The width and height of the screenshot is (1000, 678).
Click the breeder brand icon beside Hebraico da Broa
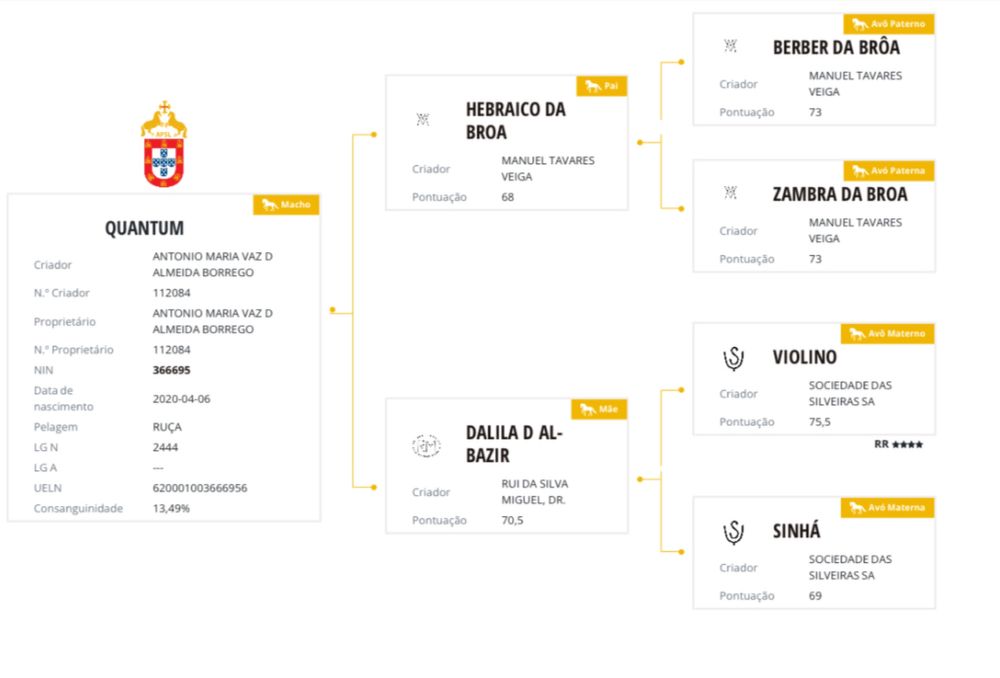(x=423, y=120)
